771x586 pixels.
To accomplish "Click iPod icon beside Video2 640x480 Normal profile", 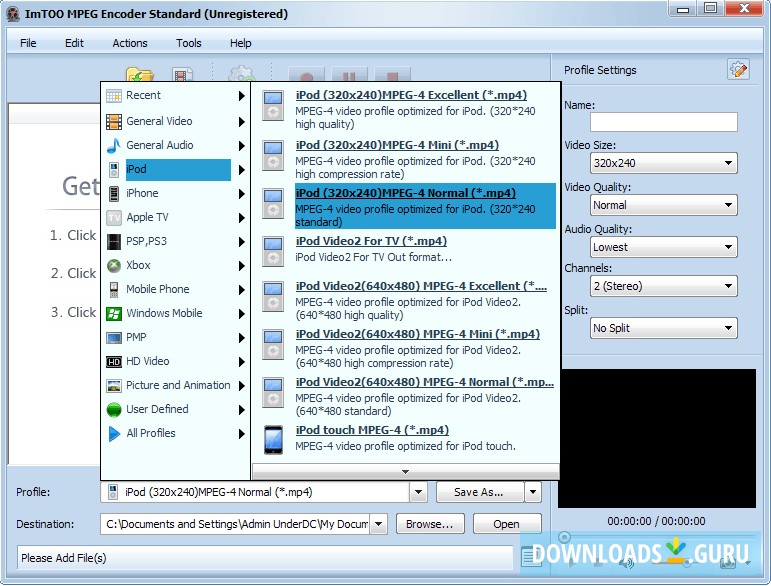I will point(273,392).
